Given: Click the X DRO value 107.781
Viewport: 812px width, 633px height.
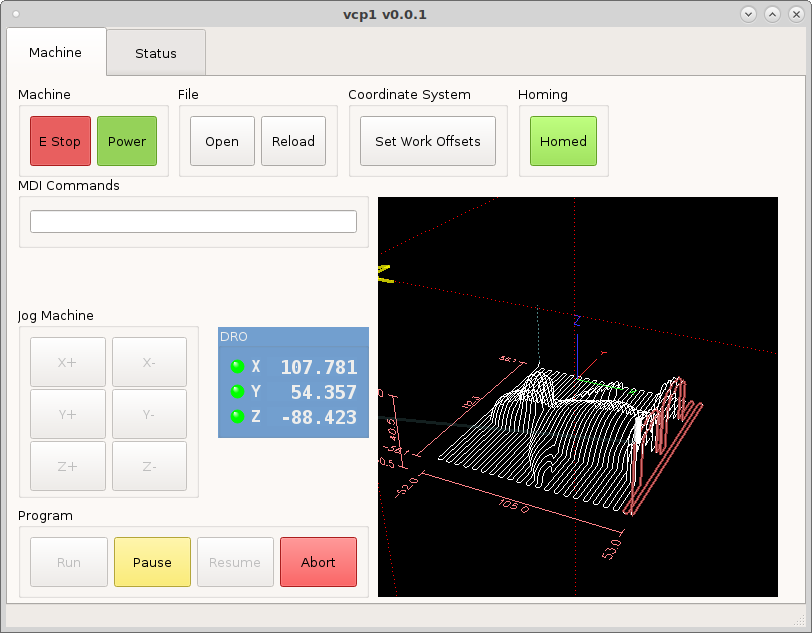Looking at the screenshot, I should pyautogui.click(x=318, y=367).
